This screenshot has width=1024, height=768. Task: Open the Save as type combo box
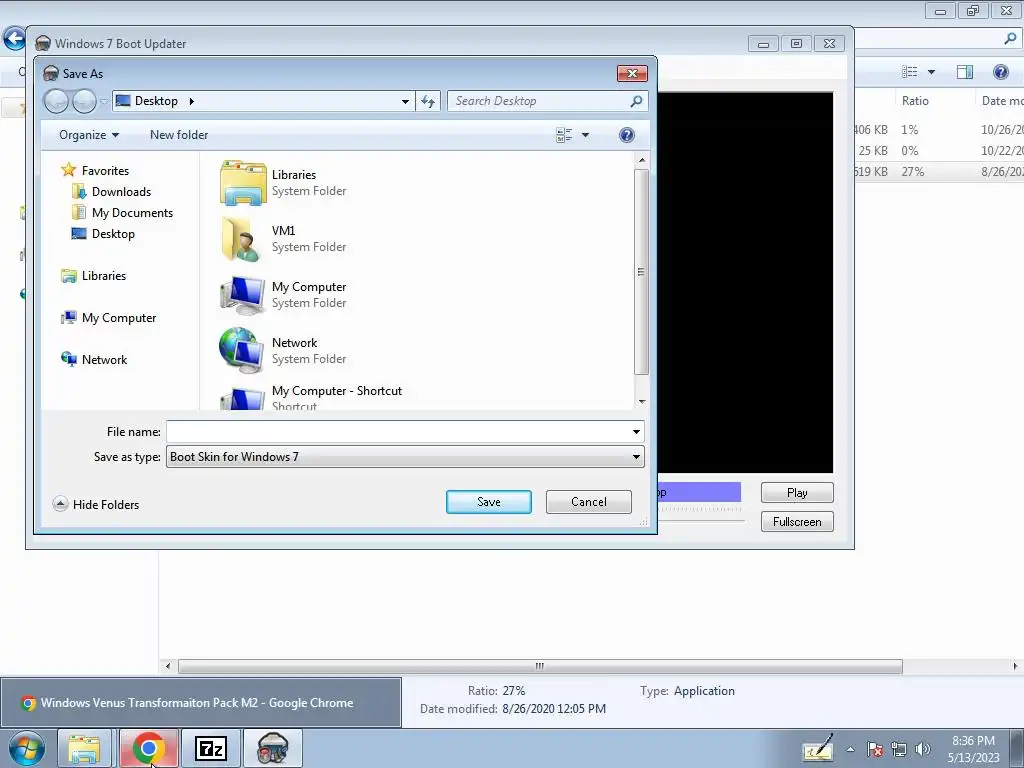pos(405,457)
